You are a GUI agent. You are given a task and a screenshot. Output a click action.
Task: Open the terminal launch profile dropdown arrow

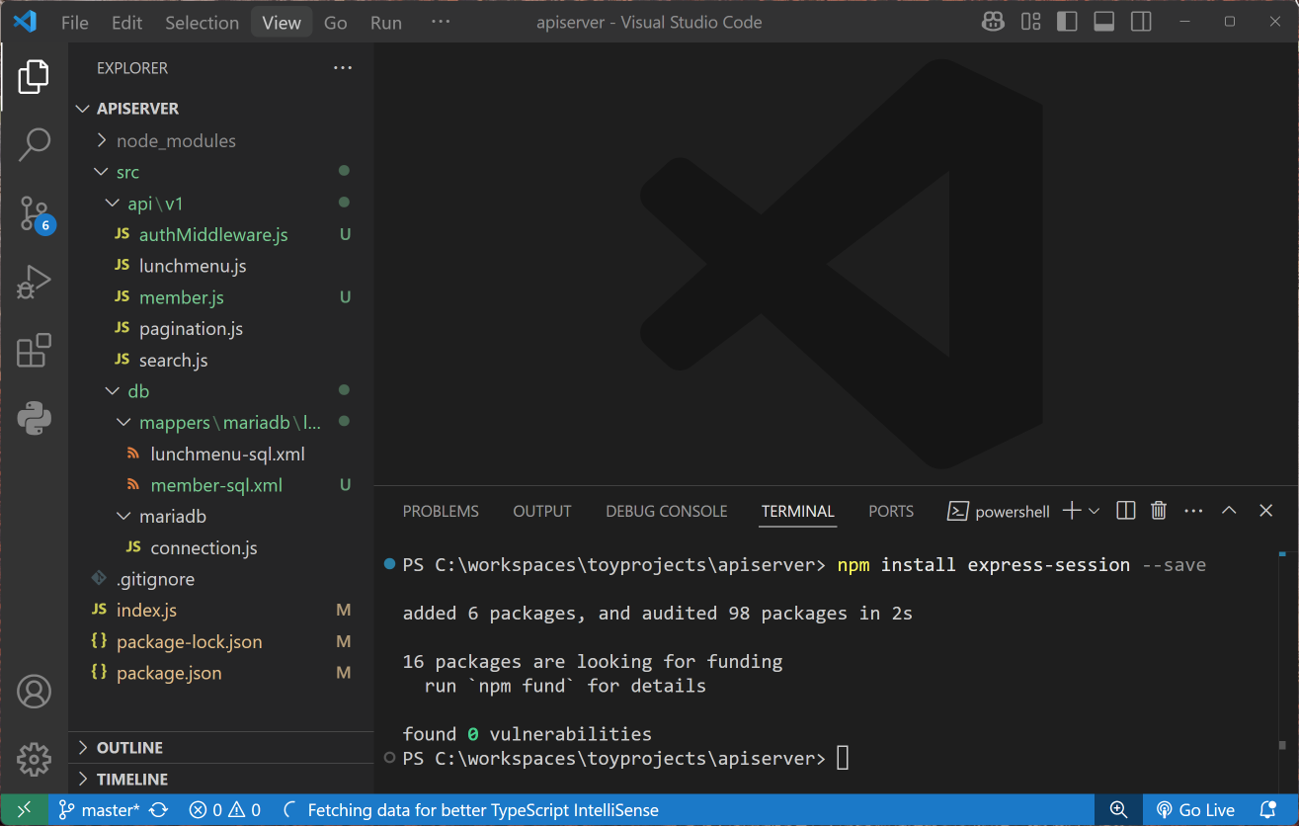(1094, 511)
